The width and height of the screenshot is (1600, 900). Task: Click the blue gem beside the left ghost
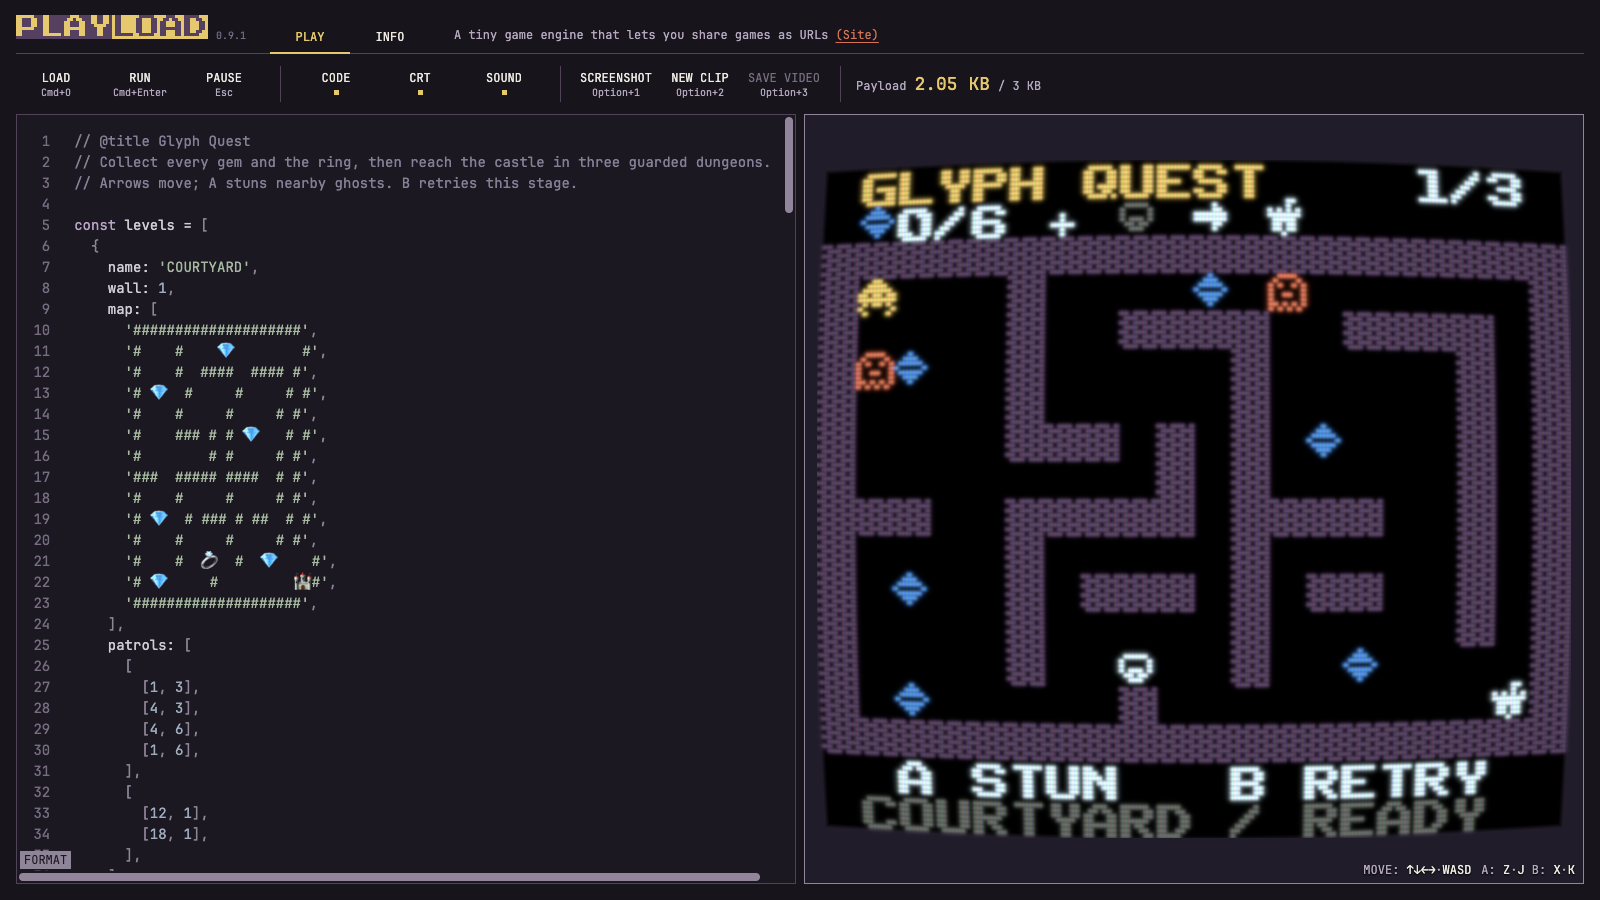(910, 368)
